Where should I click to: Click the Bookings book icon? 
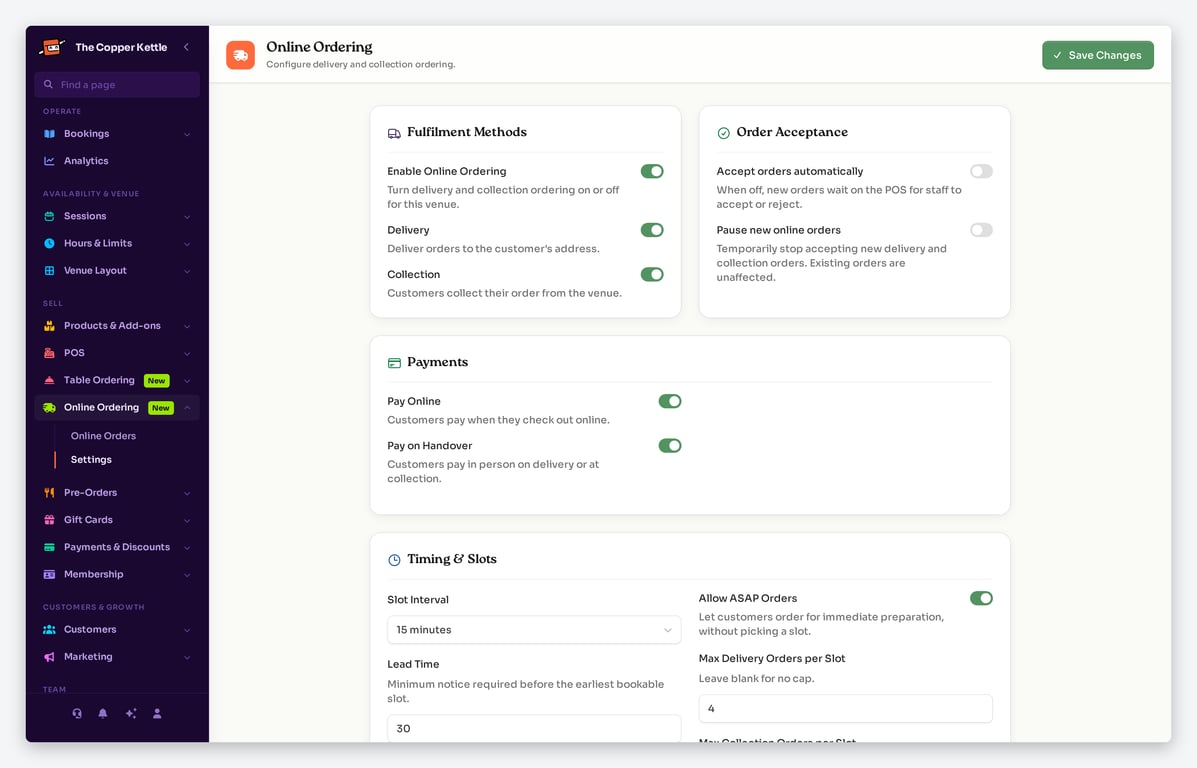[49, 134]
